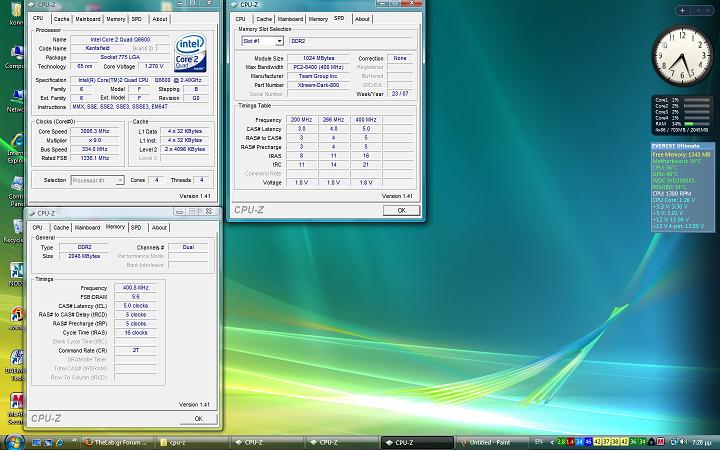This screenshot has width=720, height=450.
Task: Switch to TheLab.gr Forum taskbar button
Action: click(118, 442)
